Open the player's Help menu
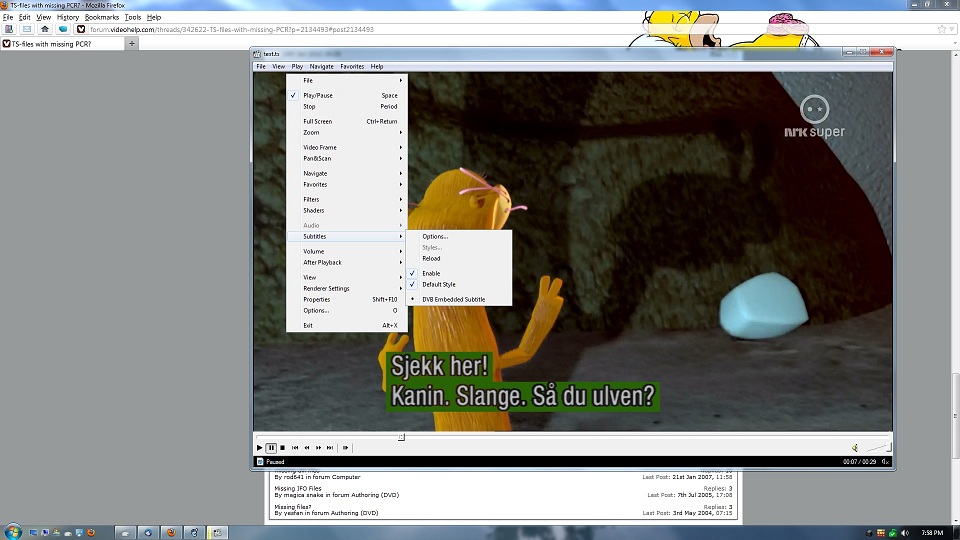The height and width of the screenshot is (540, 960). (377, 67)
